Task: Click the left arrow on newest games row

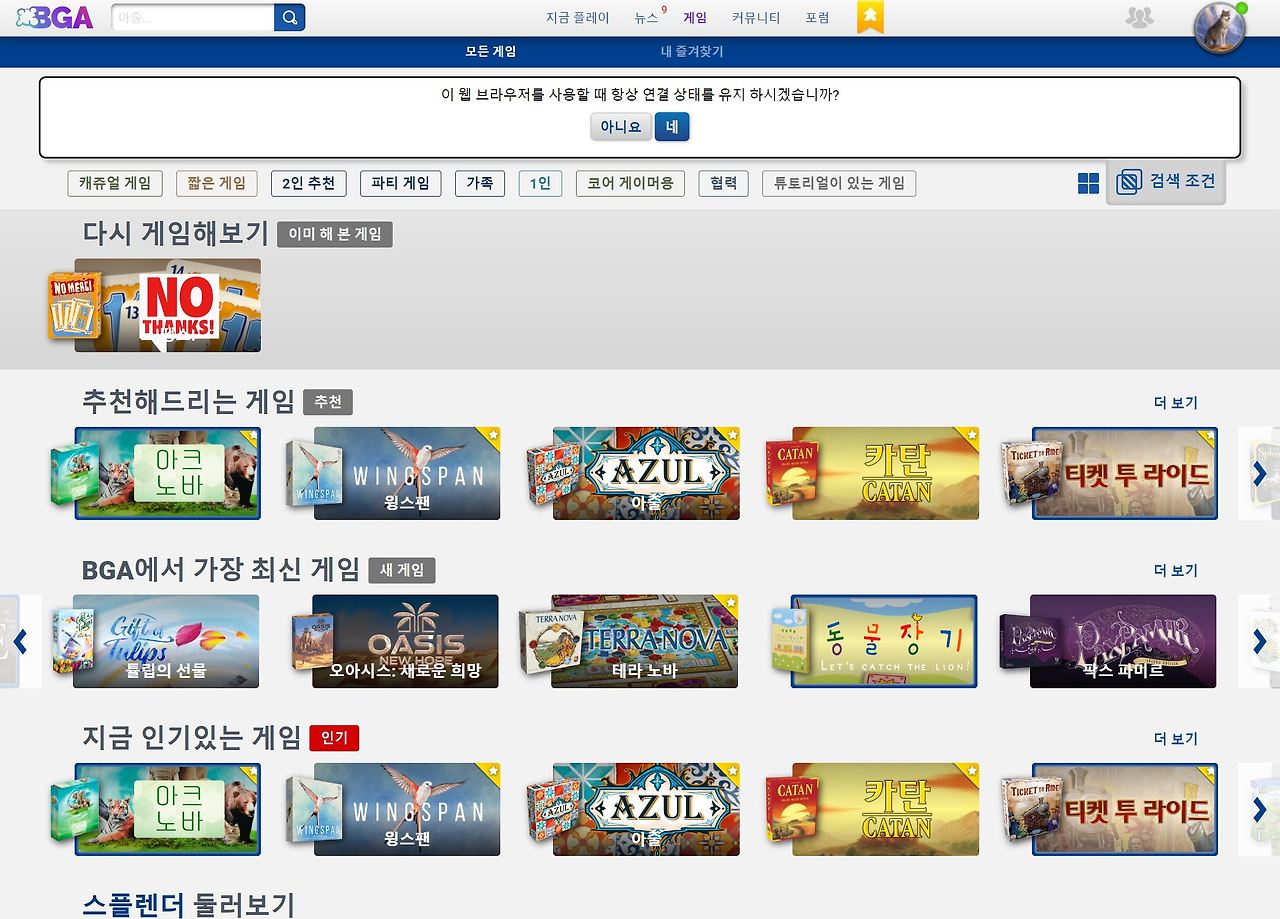Action: tap(21, 641)
